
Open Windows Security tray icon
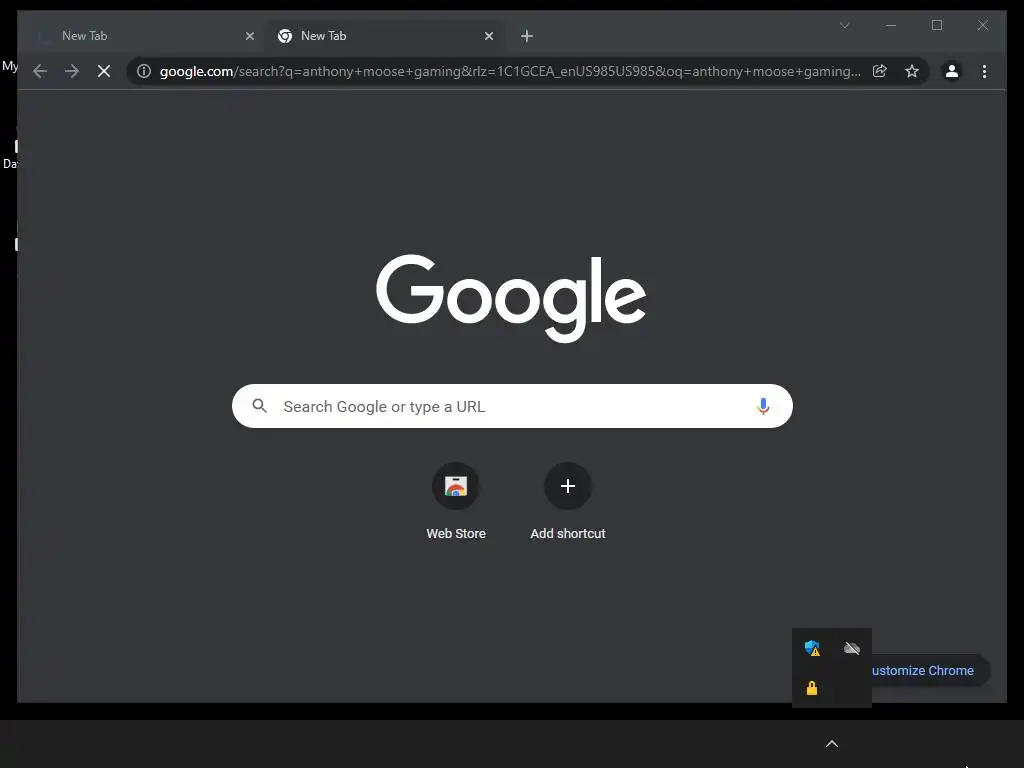pyautogui.click(x=812, y=648)
